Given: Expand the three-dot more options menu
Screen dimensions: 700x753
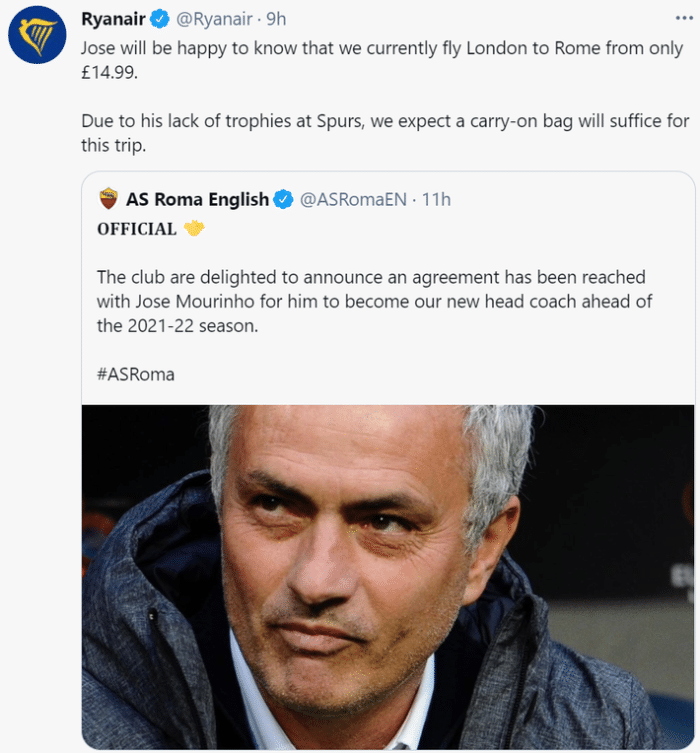Looking at the screenshot, I should click(x=681, y=18).
